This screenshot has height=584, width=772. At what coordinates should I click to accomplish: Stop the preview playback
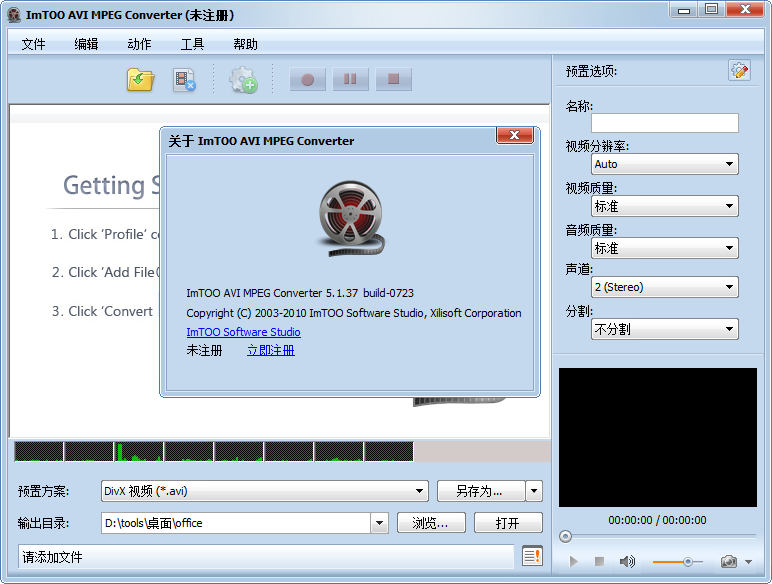pyautogui.click(x=599, y=561)
